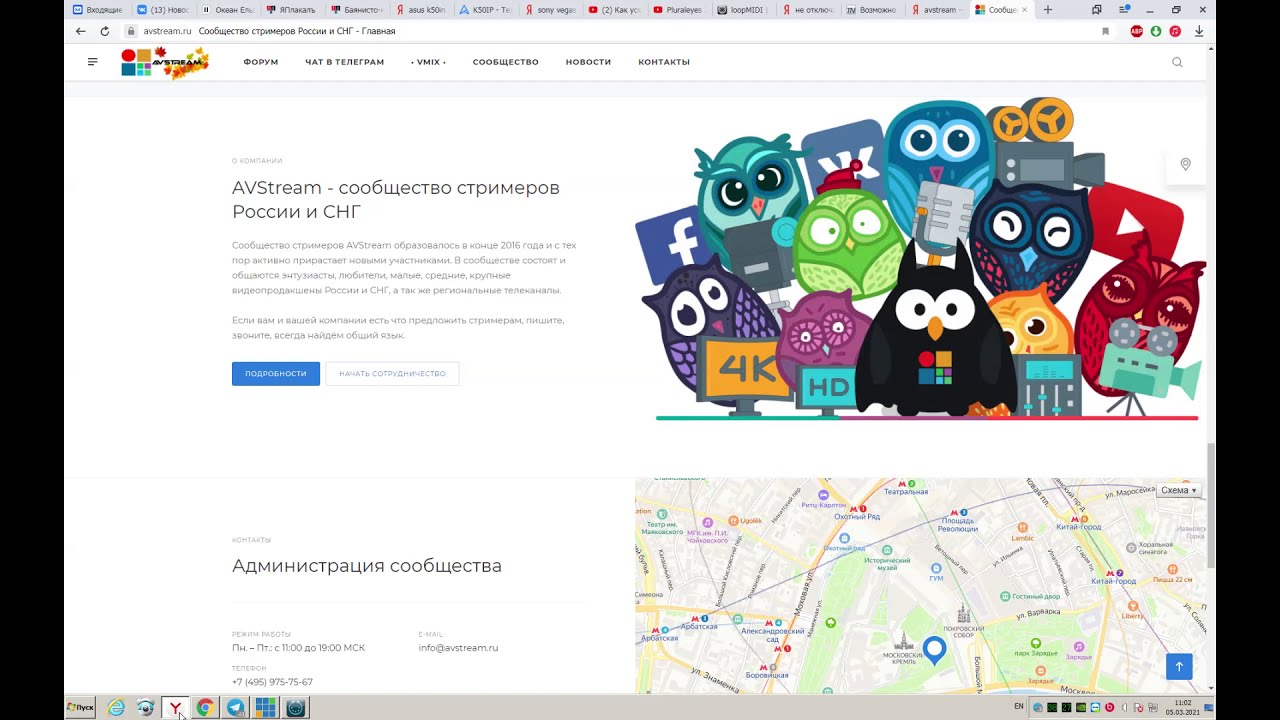
Task: Open the tab manager icon in title bar
Action: [x=1097, y=10]
